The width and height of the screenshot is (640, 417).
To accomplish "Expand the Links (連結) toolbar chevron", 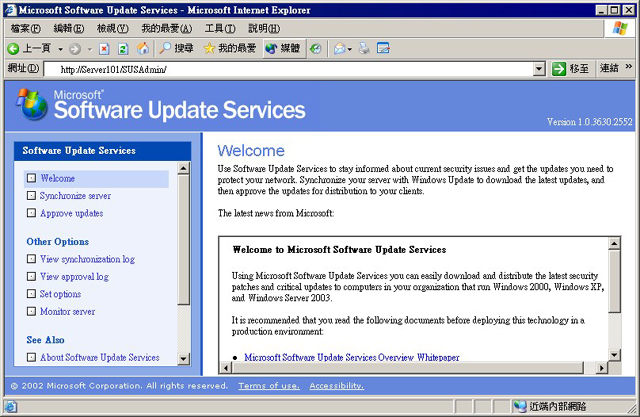I will [x=629, y=66].
